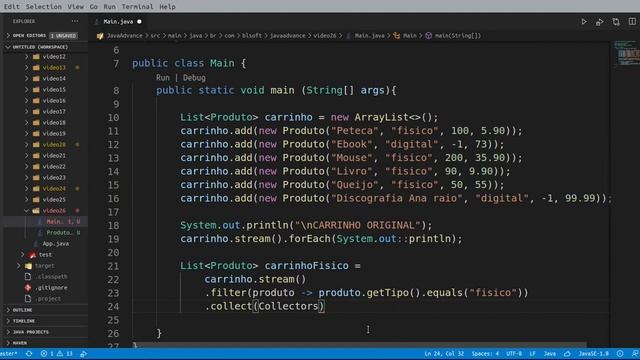This screenshot has width=640, height=360.
Task: Change line ending via LF indicator
Action: tap(533, 354)
